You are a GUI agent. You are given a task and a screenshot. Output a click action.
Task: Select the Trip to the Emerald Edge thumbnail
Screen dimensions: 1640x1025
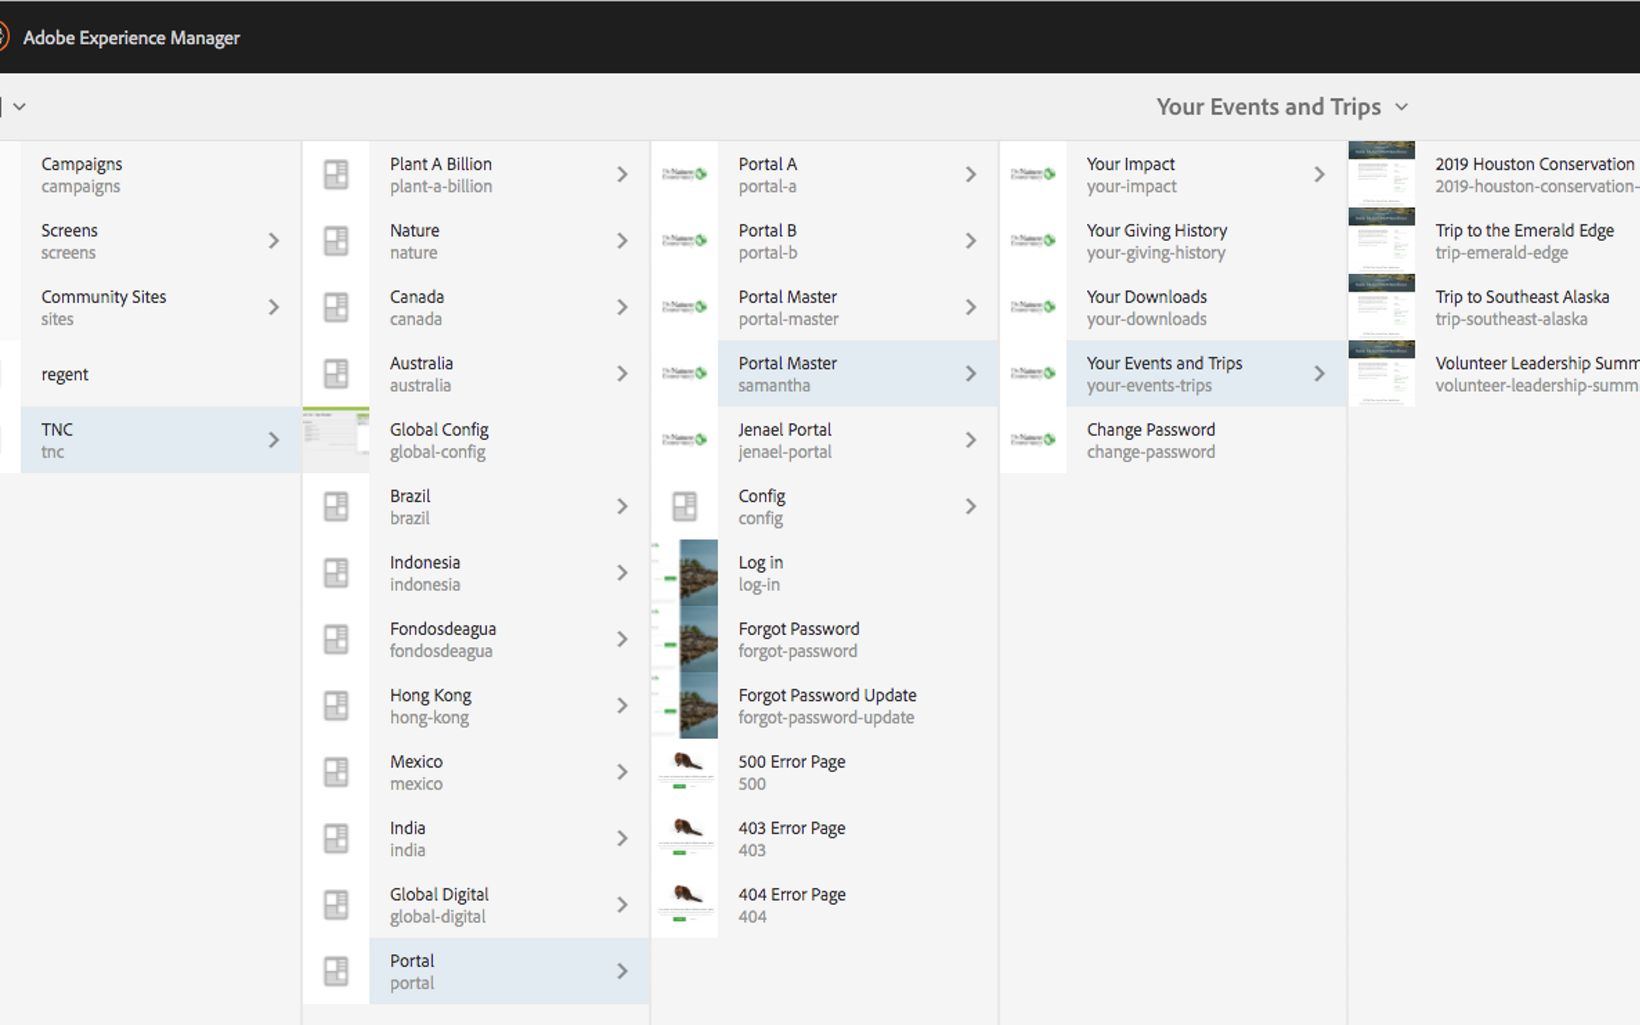click(x=1382, y=241)
